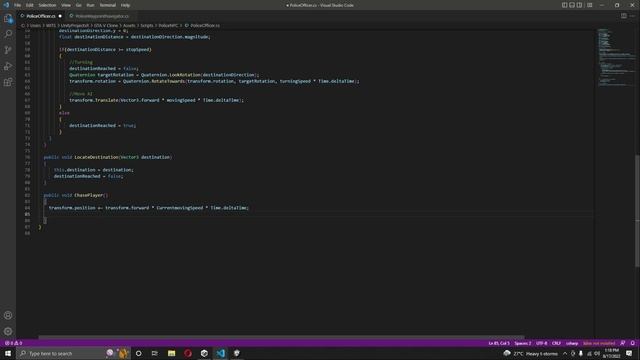The image size is (640, 360).
Task: Change the csharp language mode
Action: (x=572, y=343)
